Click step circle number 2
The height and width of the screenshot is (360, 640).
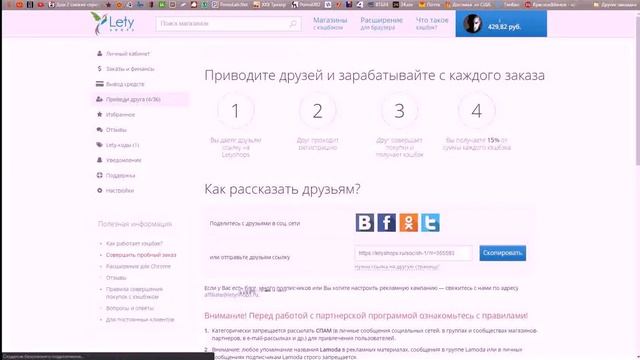click(318, 111)
